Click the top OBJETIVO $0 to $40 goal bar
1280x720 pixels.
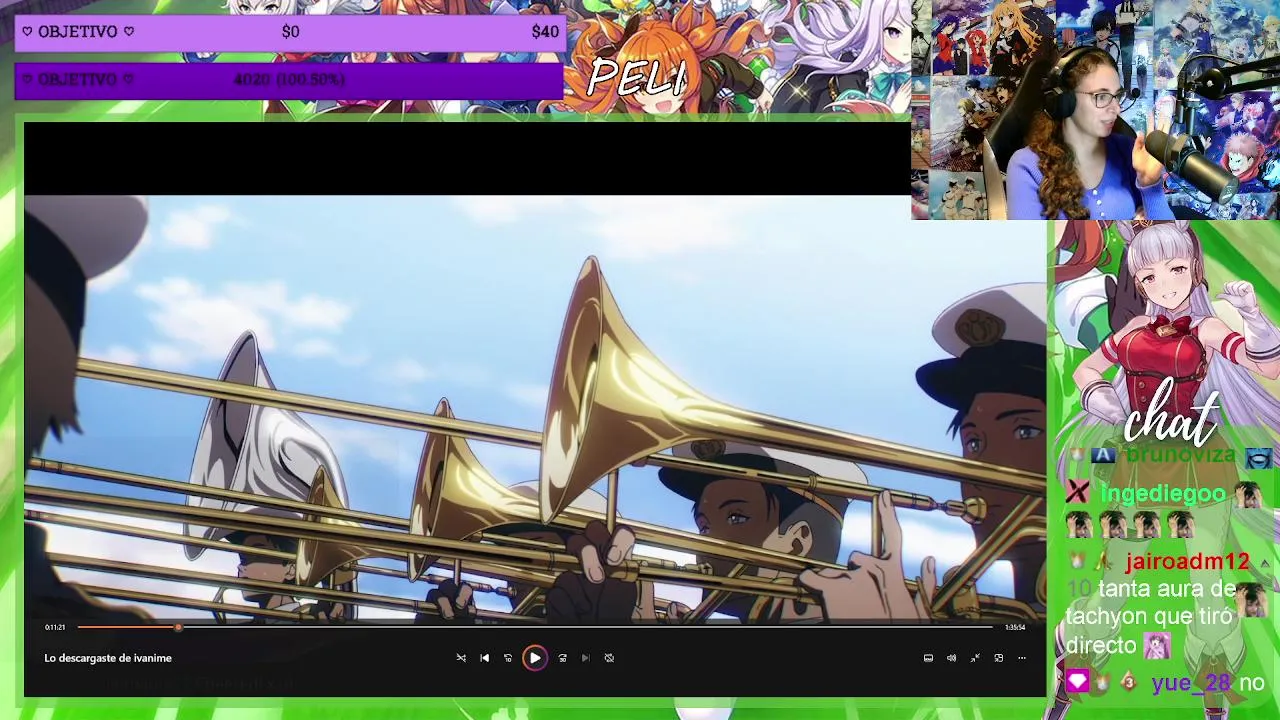click(291, 32)
